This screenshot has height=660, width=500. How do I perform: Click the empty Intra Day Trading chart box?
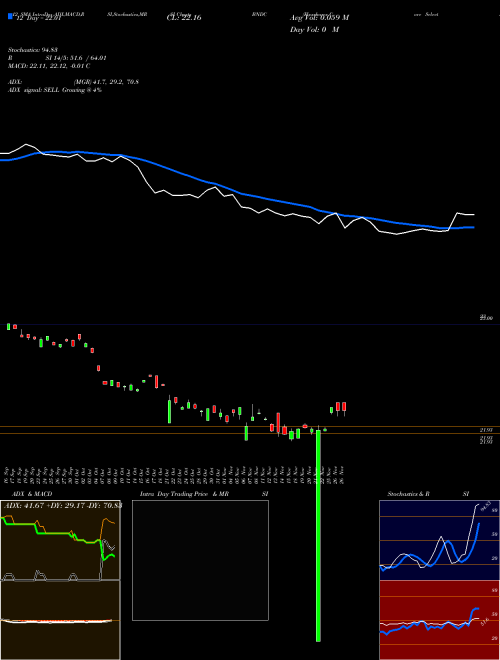(200, 560)
